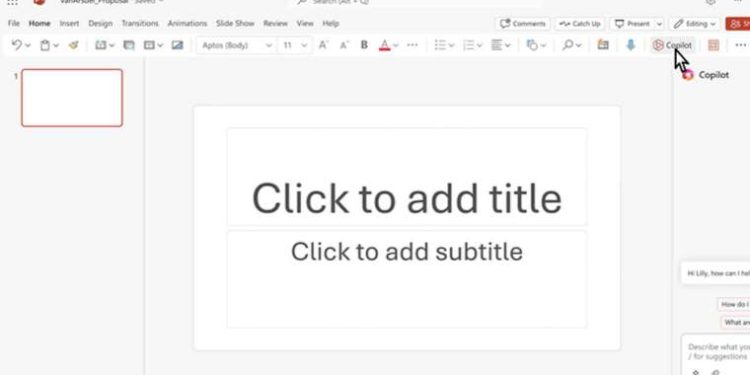Open the Undo history dropdown arrow
This screenshot has width=750, height=375.
pyautogui.click(x=28, y=45)
